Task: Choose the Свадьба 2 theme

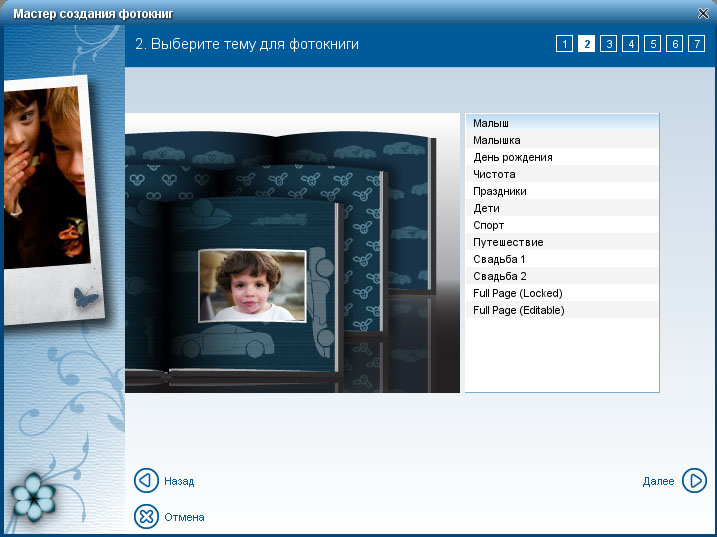Action: [562, 276]
